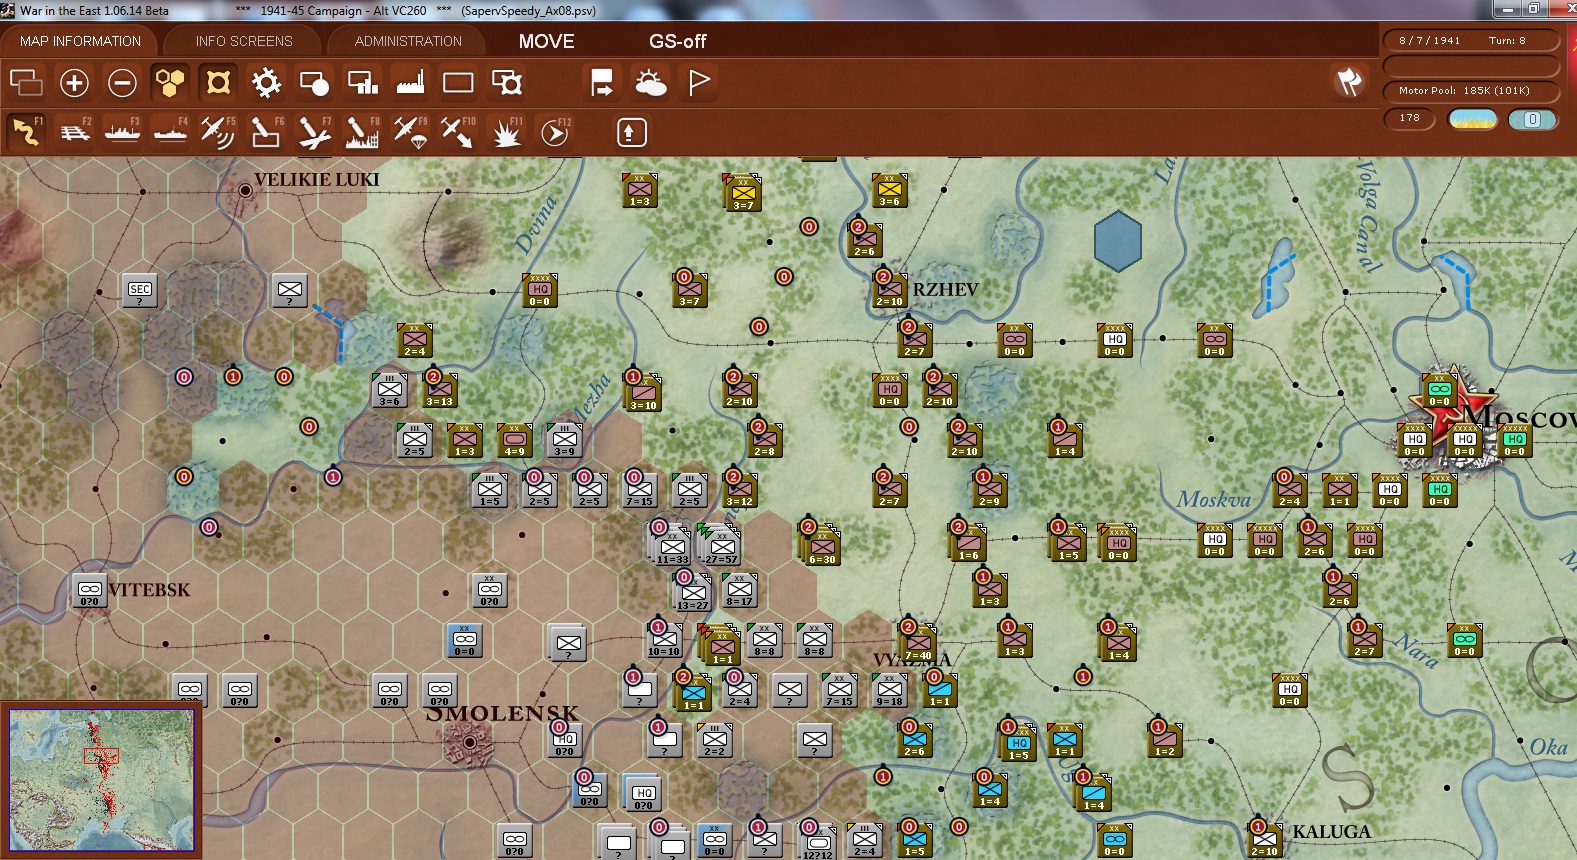
Task: Select the F7 bomb airfield mode
Action: 314,132
